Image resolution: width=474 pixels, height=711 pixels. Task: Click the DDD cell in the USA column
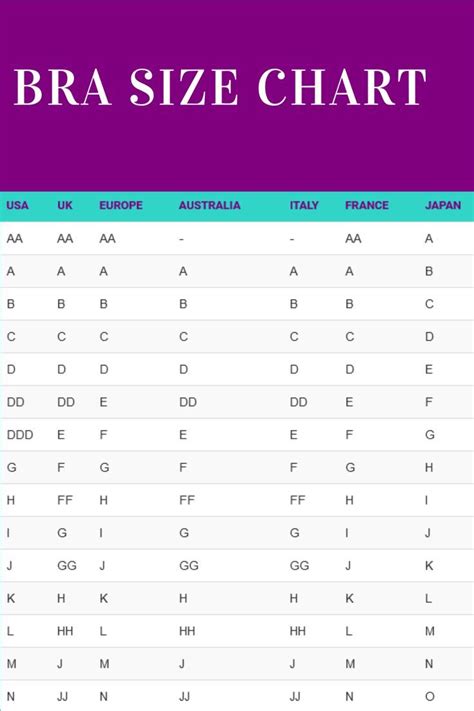(20, 435)
